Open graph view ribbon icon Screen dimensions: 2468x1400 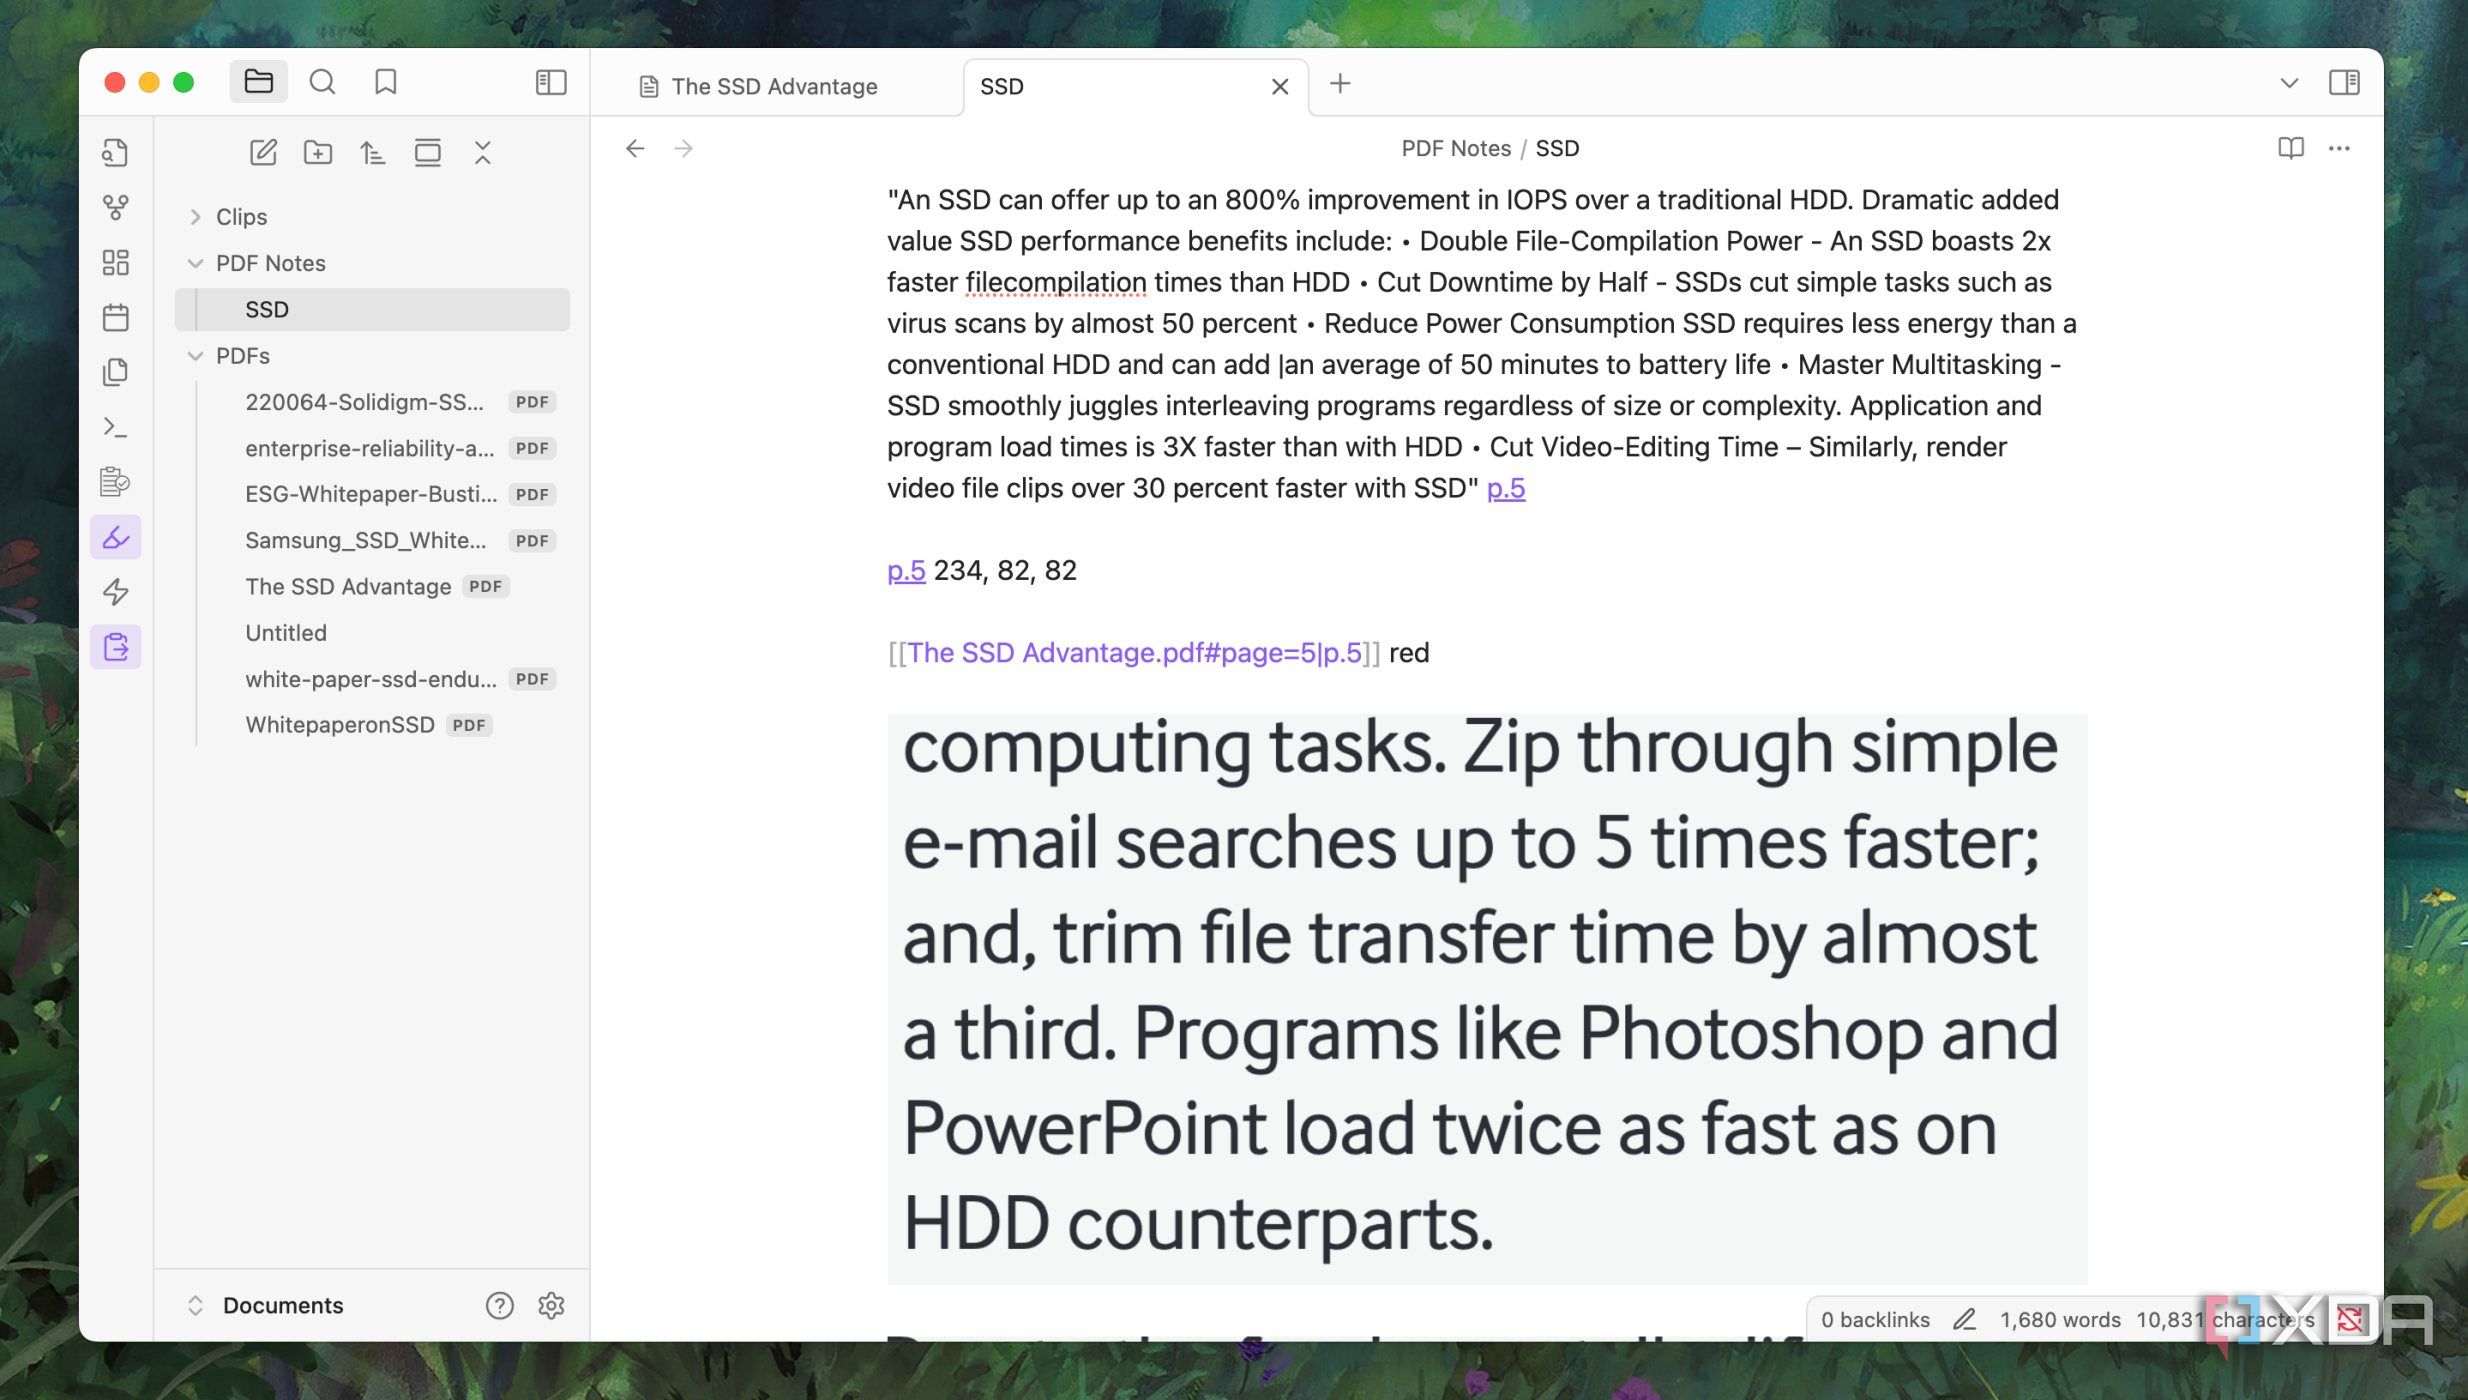click(x=116, y=208)
